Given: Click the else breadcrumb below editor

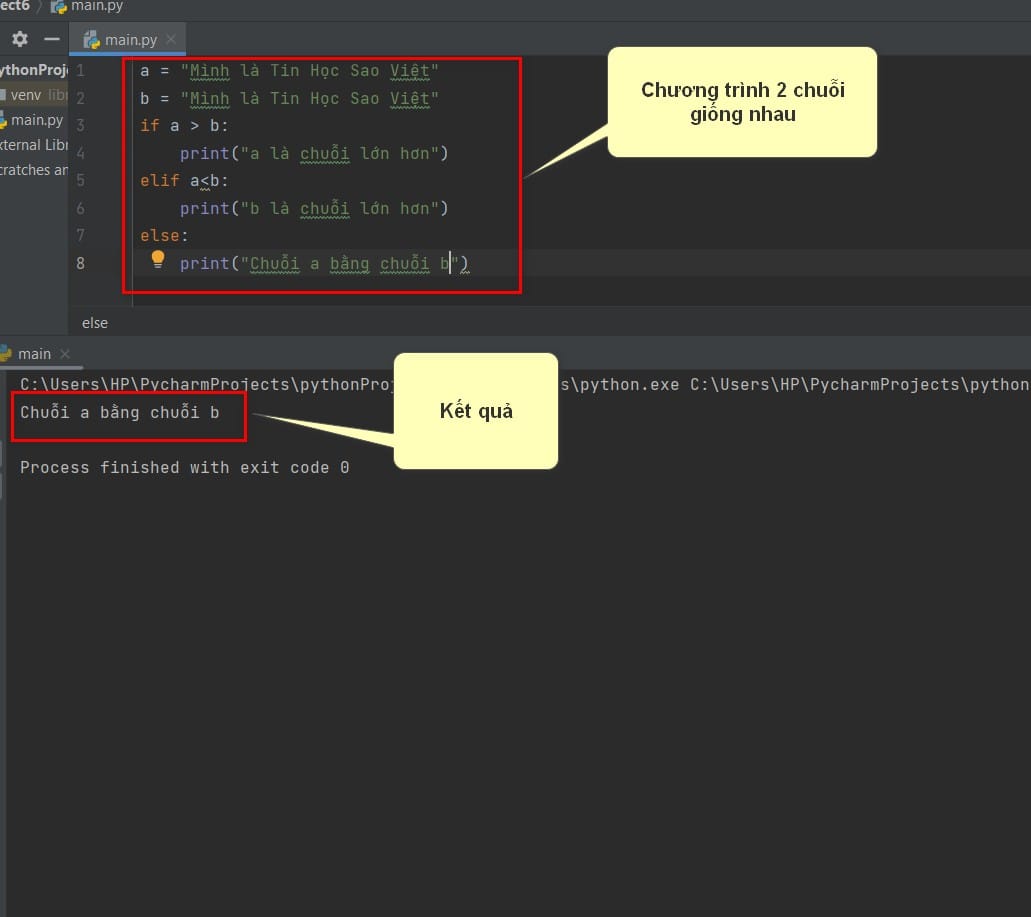Looking at the screenshot, I should pos(95,323).
